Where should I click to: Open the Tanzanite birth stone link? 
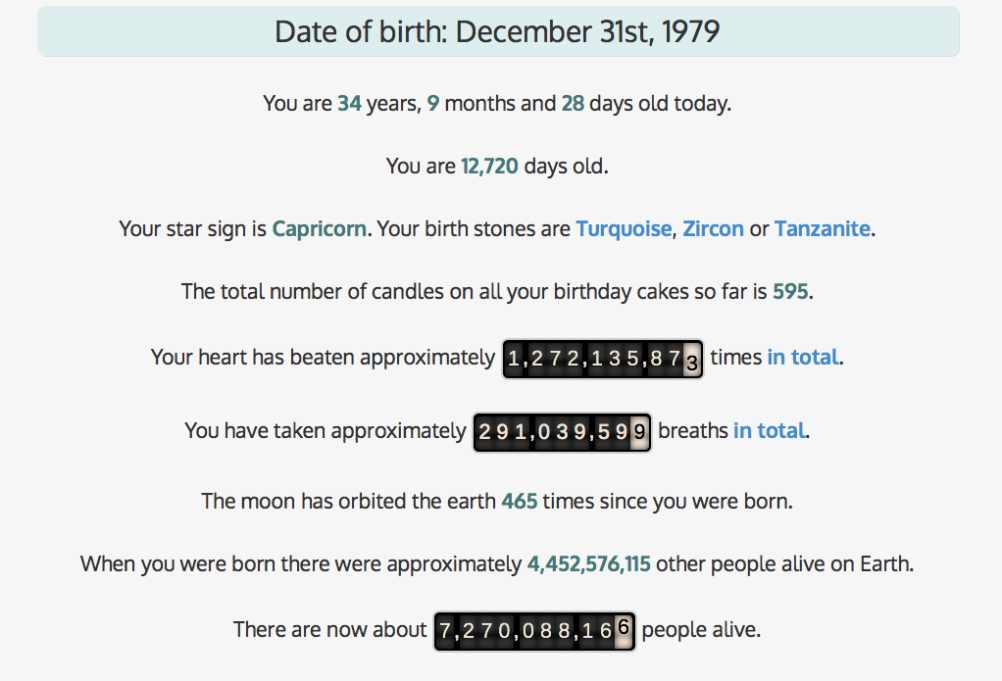point(822,229)
